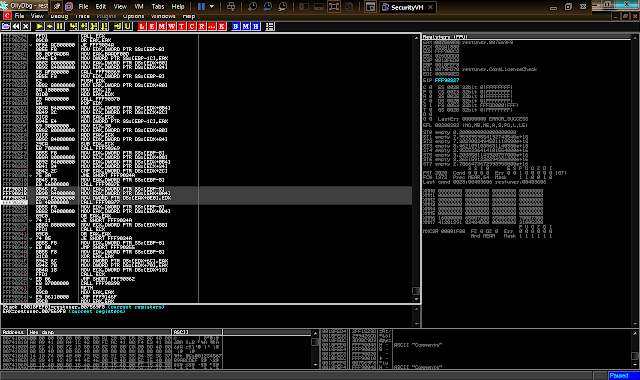Viewport: 640px width, 380px height.
Task: Click the Trace over toolbar icon
Action: [x=104, y=26]
